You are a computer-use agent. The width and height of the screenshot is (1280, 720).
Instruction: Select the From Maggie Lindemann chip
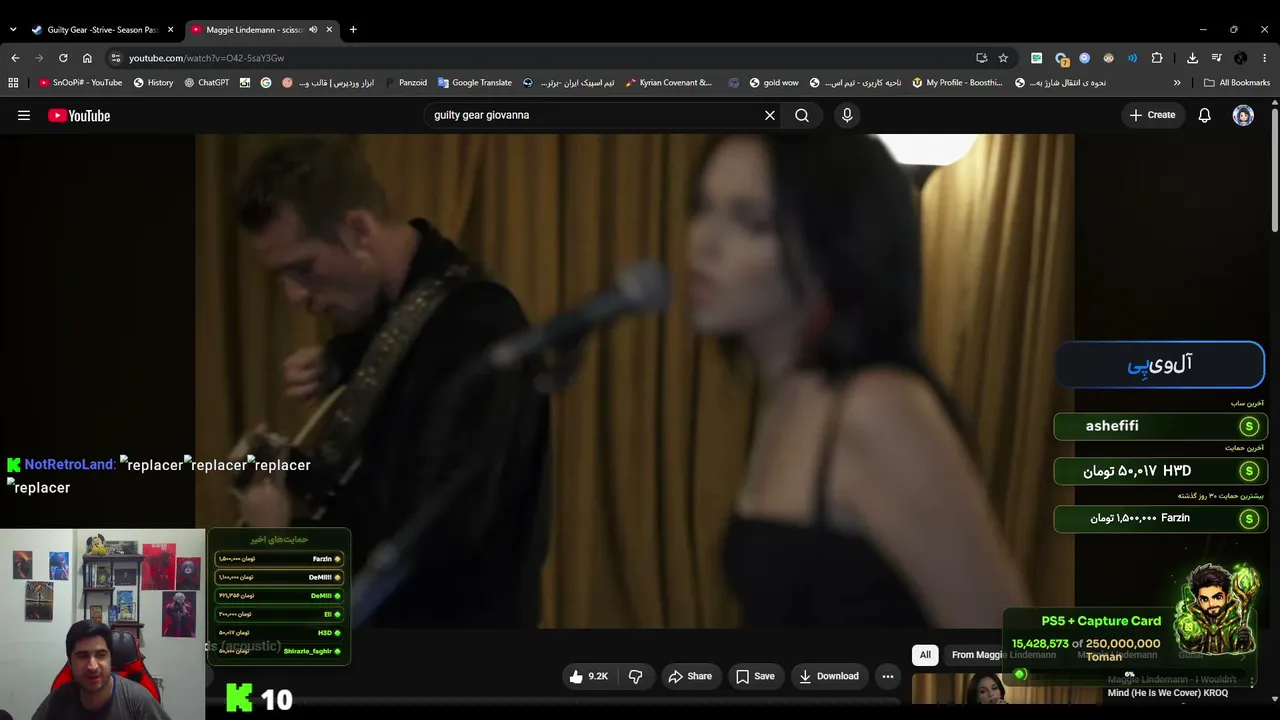pos(1003,655)
